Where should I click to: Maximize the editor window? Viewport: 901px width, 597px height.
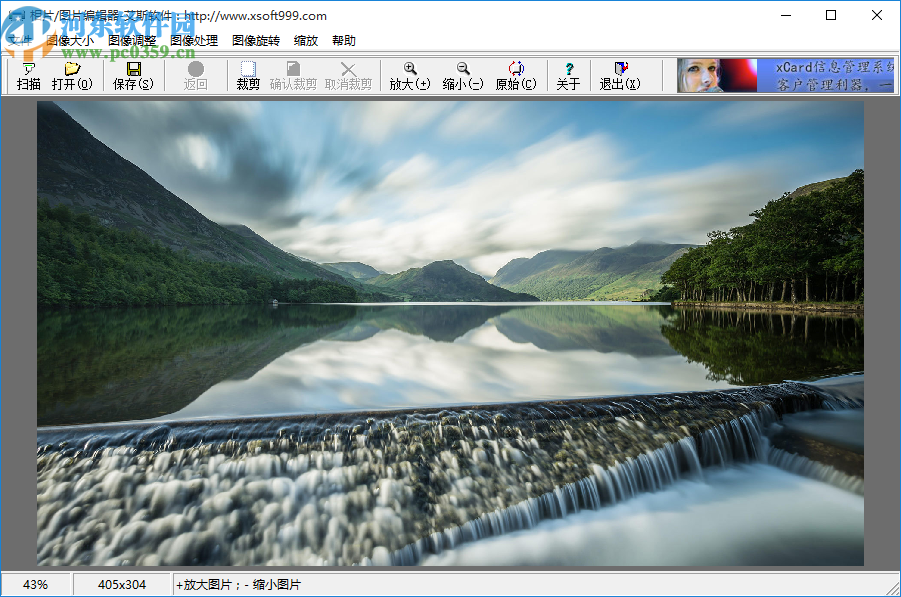tap(831, 15)
